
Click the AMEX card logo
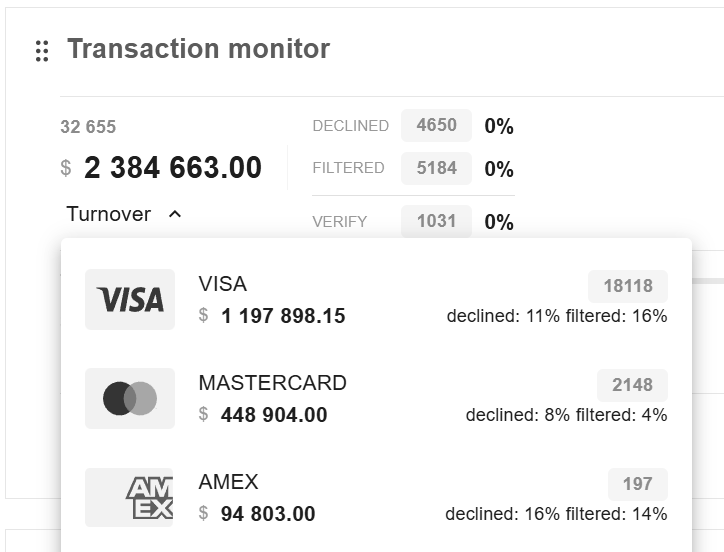(130, 497)
